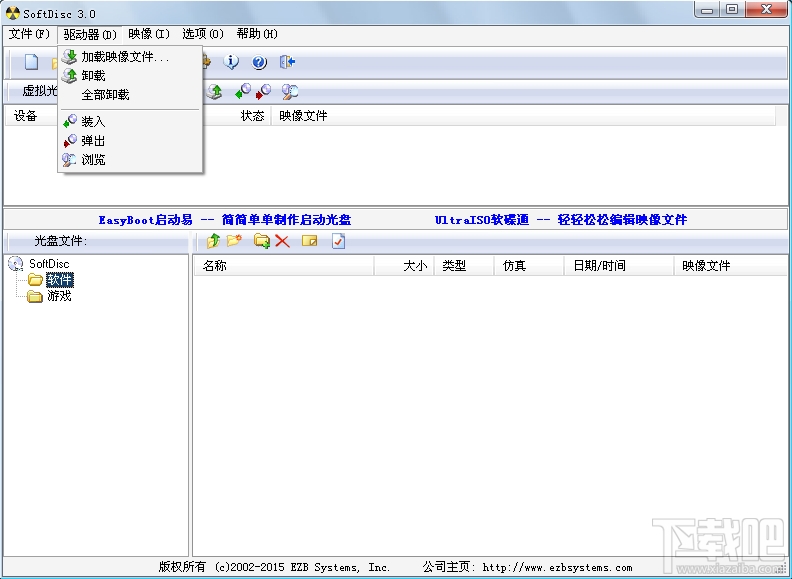
Task: Click the 状态 column header
Action: (x=253, y=116)
